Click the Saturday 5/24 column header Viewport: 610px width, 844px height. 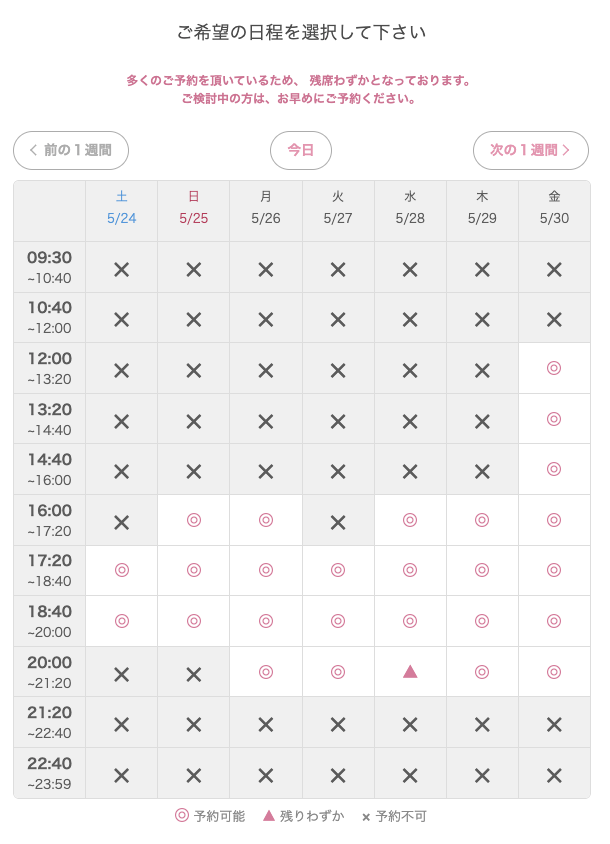[122, 207]
